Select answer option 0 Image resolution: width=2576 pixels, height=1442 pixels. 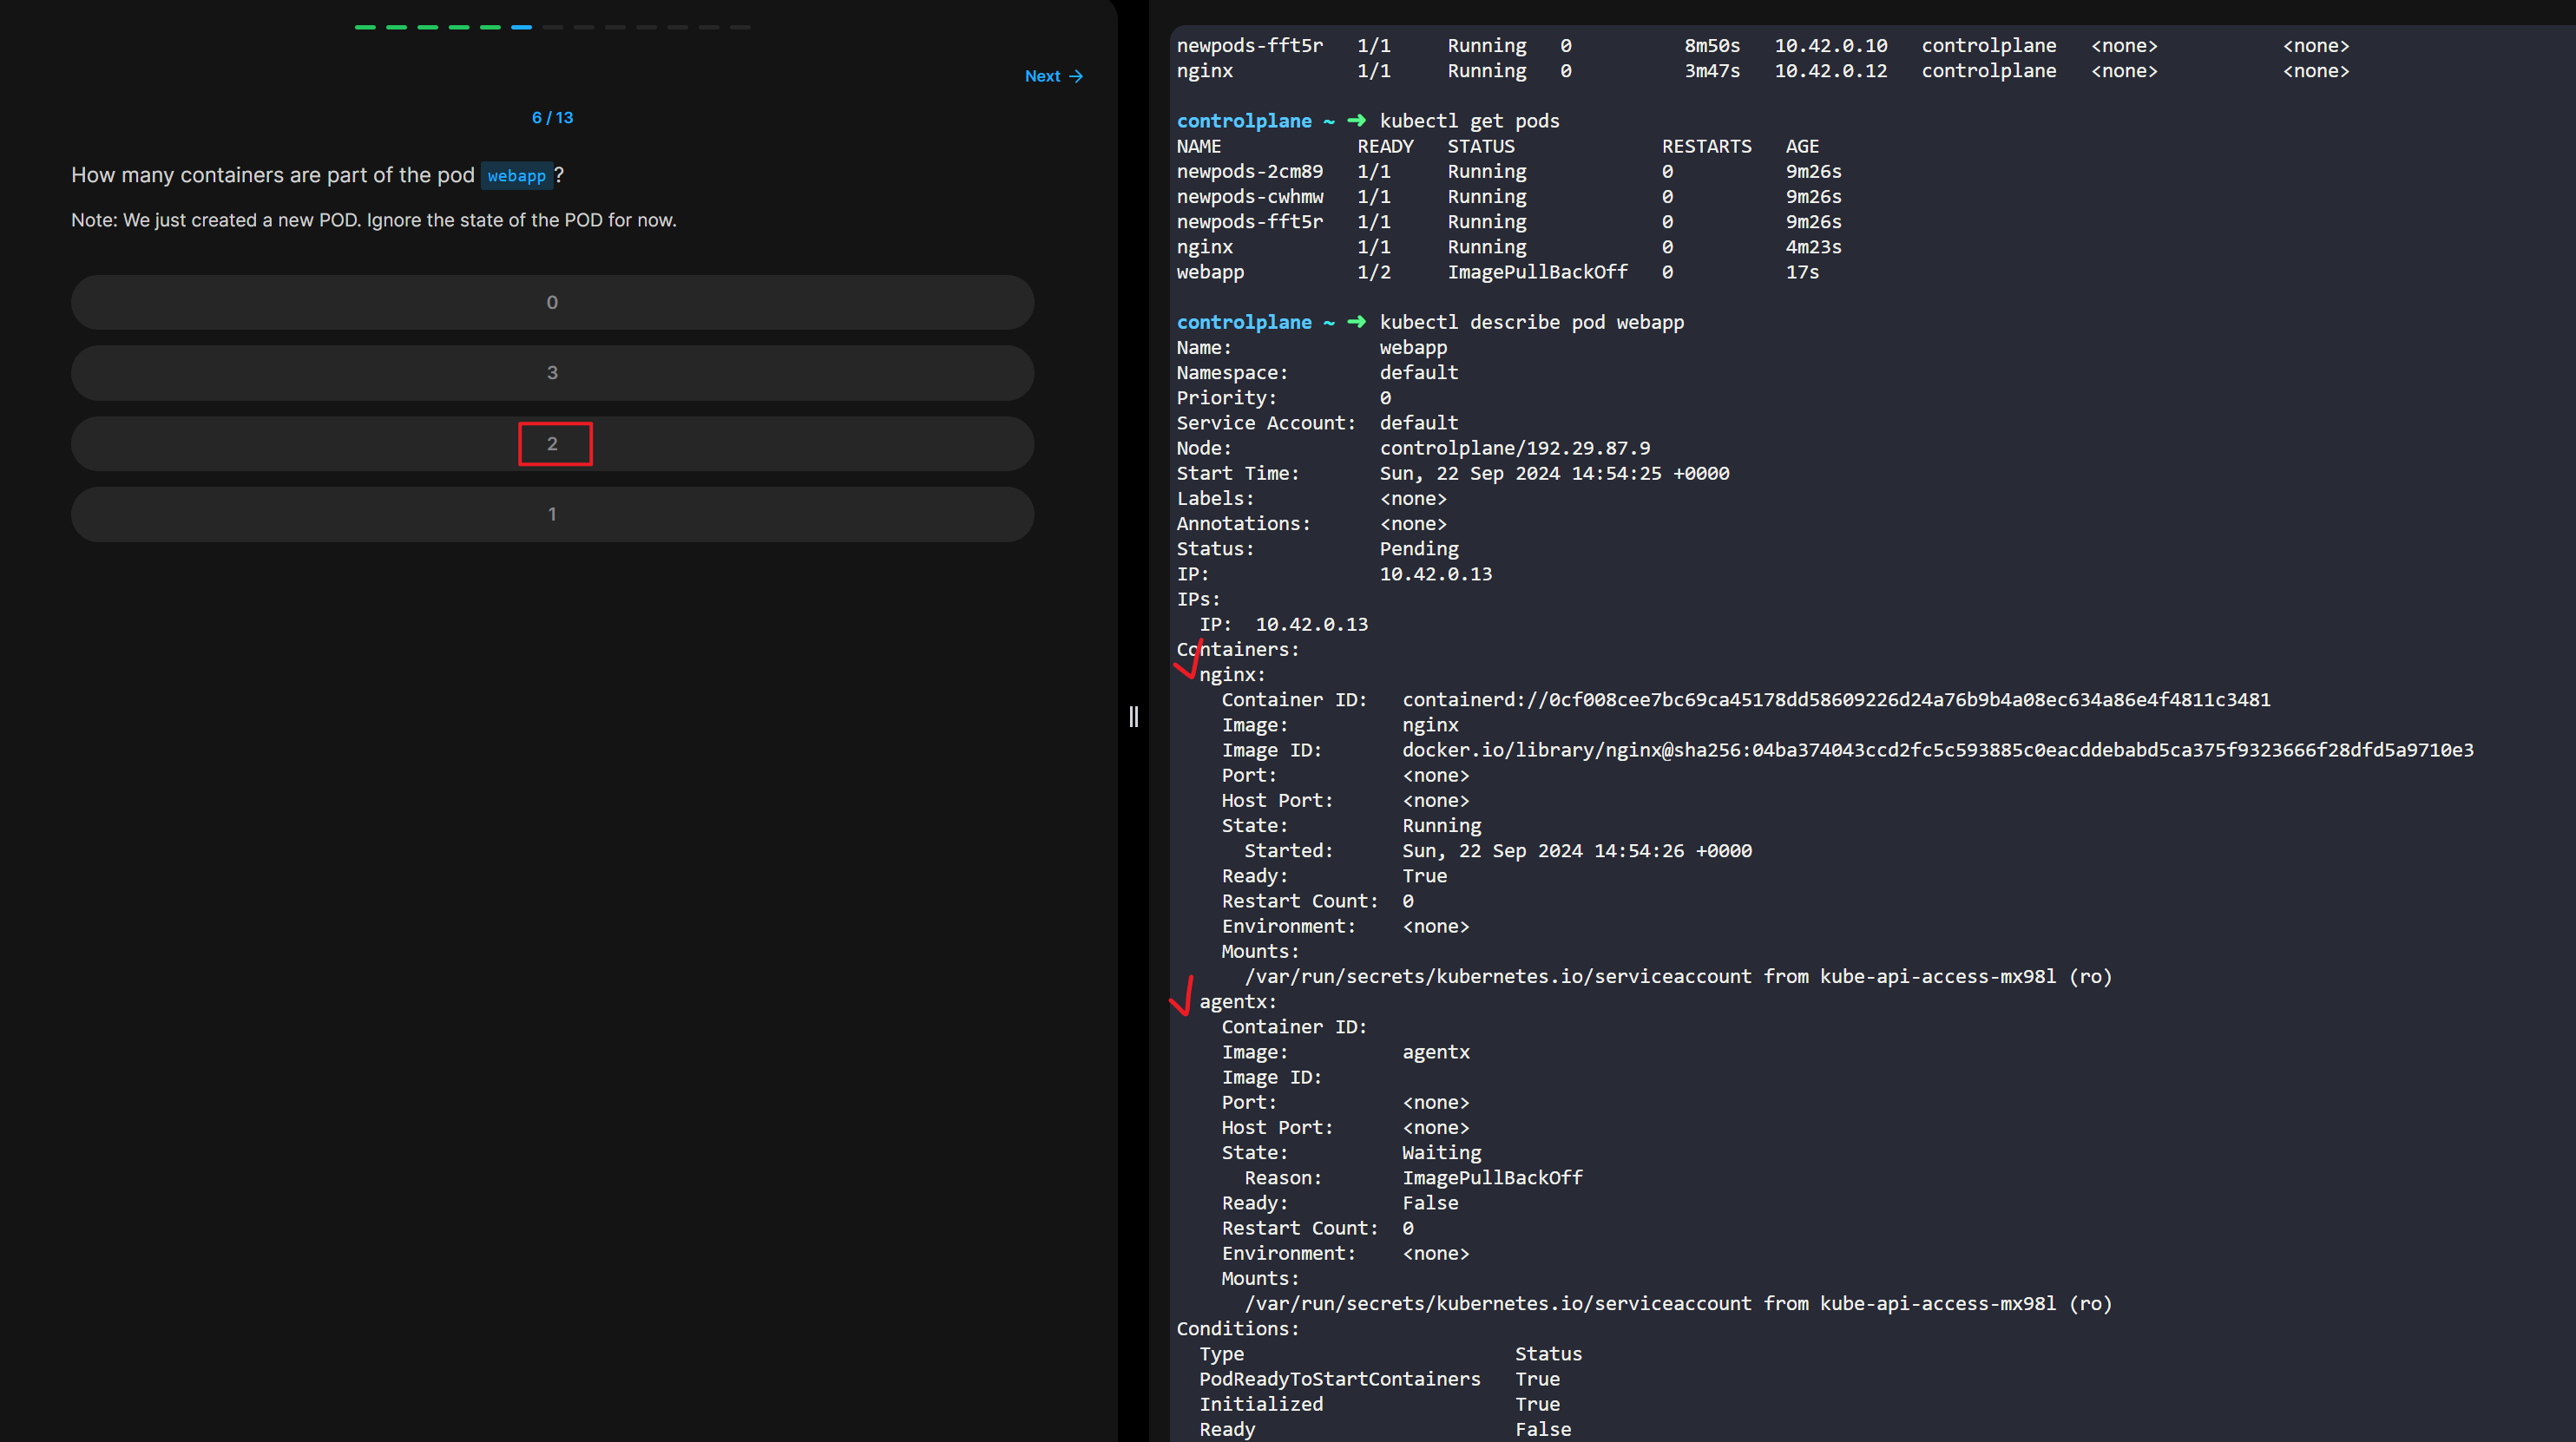pyautogui.click(x=552, y=302)
